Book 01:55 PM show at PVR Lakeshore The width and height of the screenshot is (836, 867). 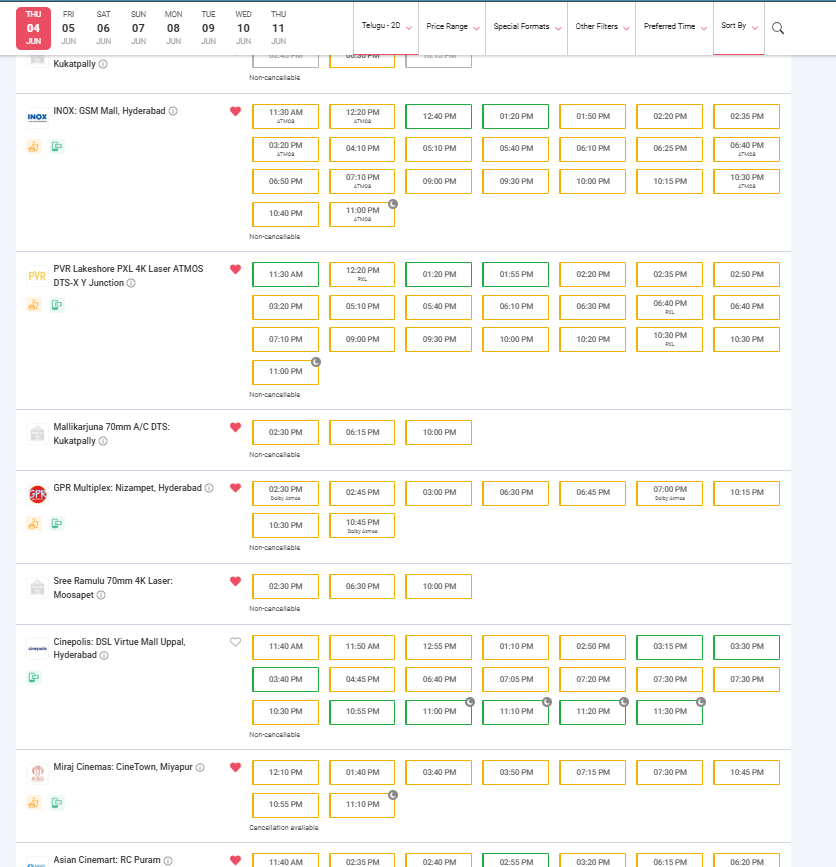[516, 275]
